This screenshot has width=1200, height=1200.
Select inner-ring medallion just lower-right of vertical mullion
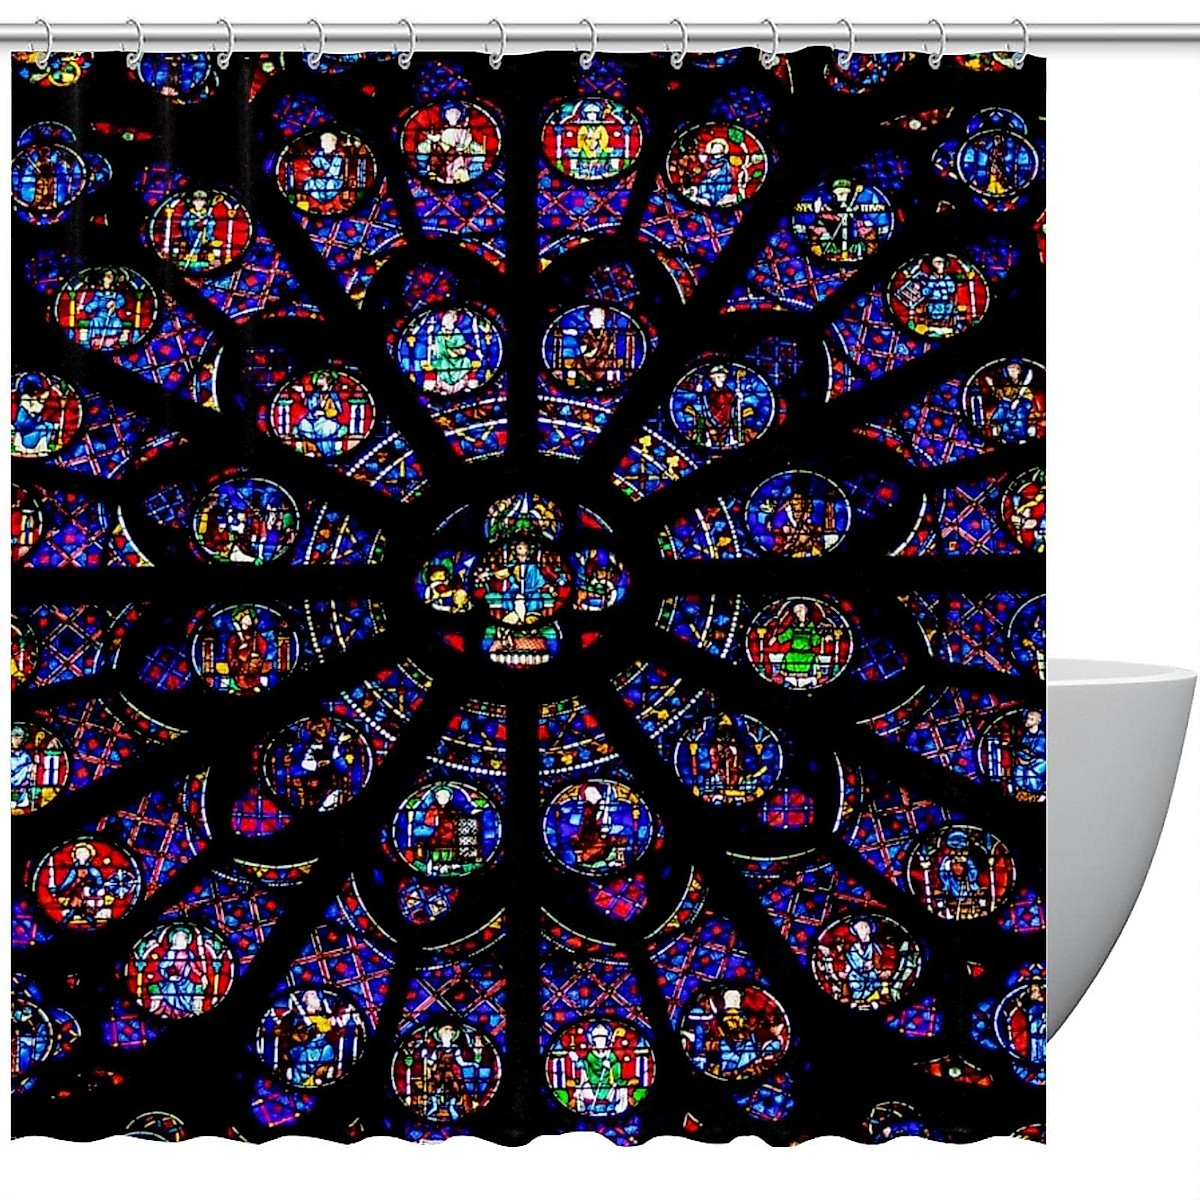(x=598, y=826)
